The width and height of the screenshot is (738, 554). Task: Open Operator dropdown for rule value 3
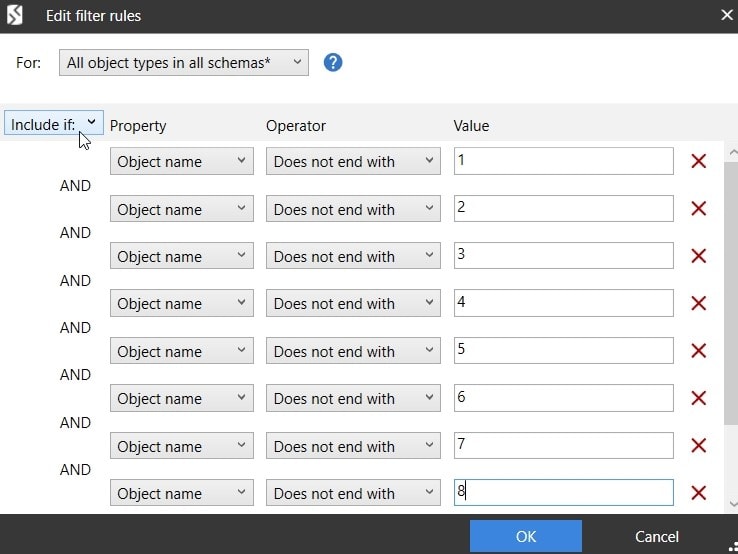pos(353,256)
